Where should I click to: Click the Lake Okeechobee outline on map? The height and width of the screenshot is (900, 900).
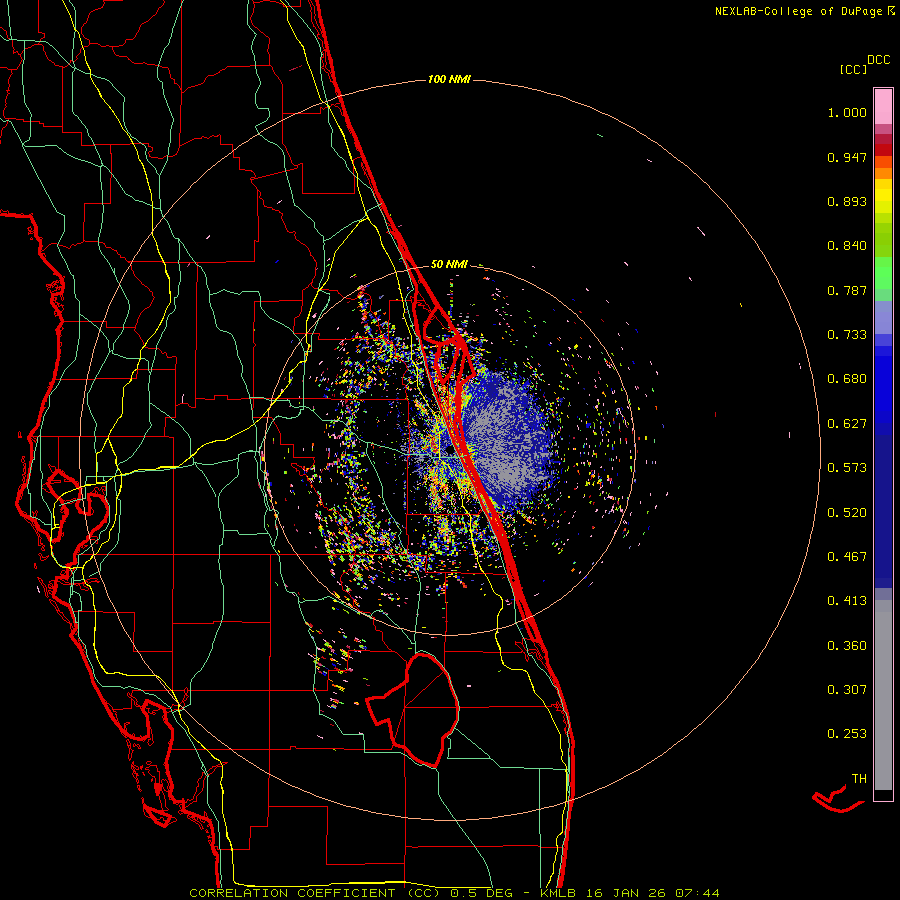click(x=413, y=709)
